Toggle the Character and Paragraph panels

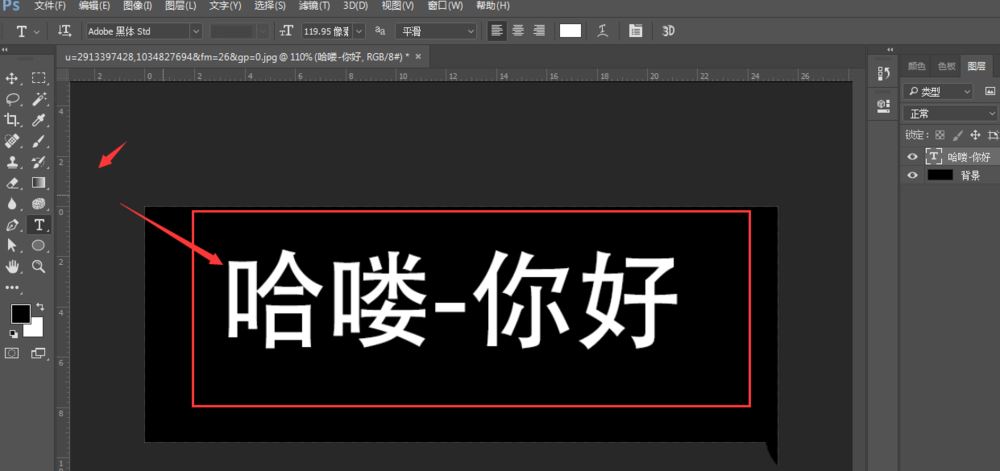coord(635,31)
